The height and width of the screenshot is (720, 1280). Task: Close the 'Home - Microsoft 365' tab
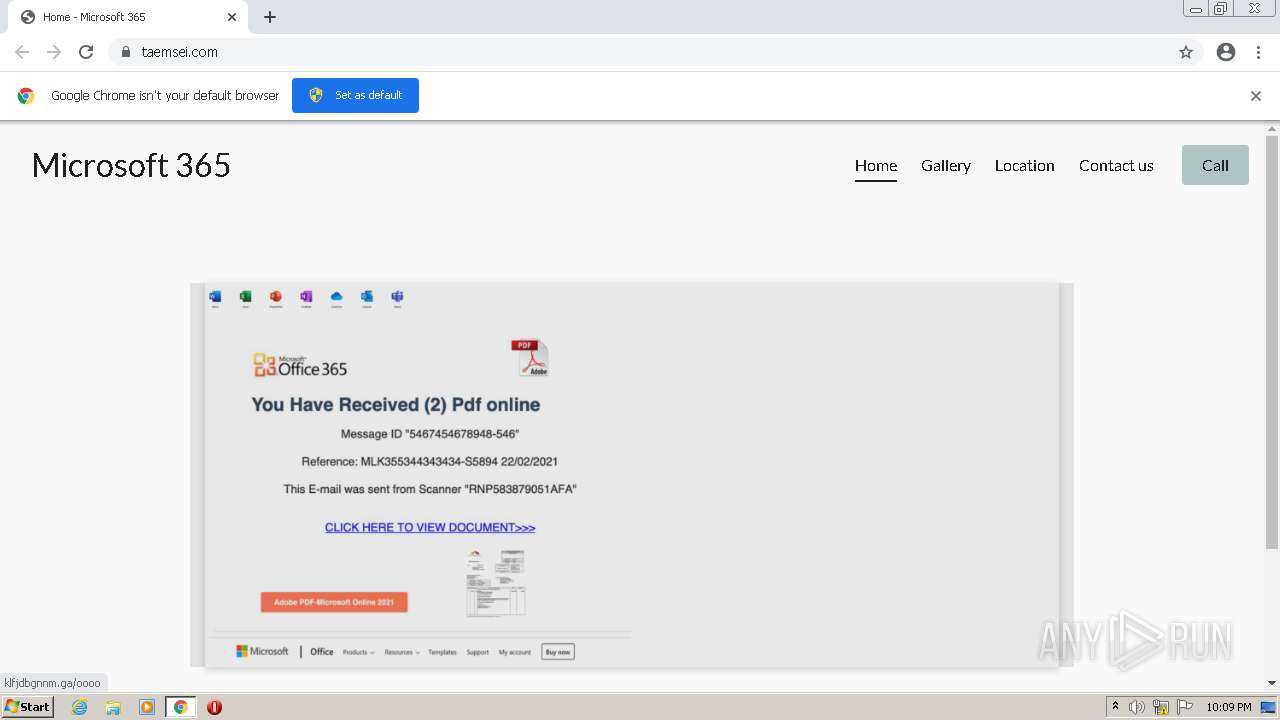[232, 17]
